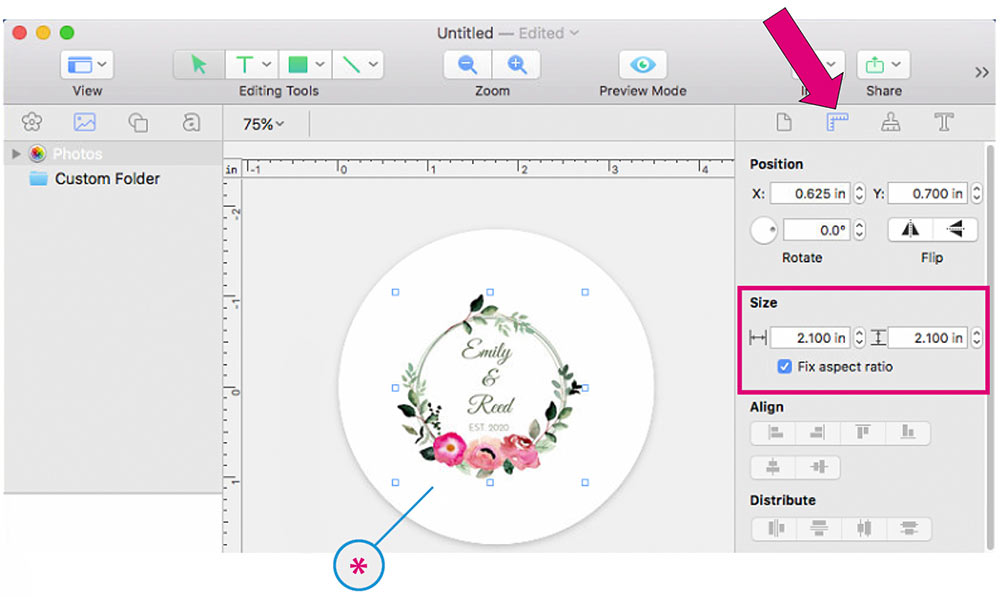The height and width of the screenshot is (597, 1000).
Task: Increase X position with stepper up arrow
Action: pos(859,188)
